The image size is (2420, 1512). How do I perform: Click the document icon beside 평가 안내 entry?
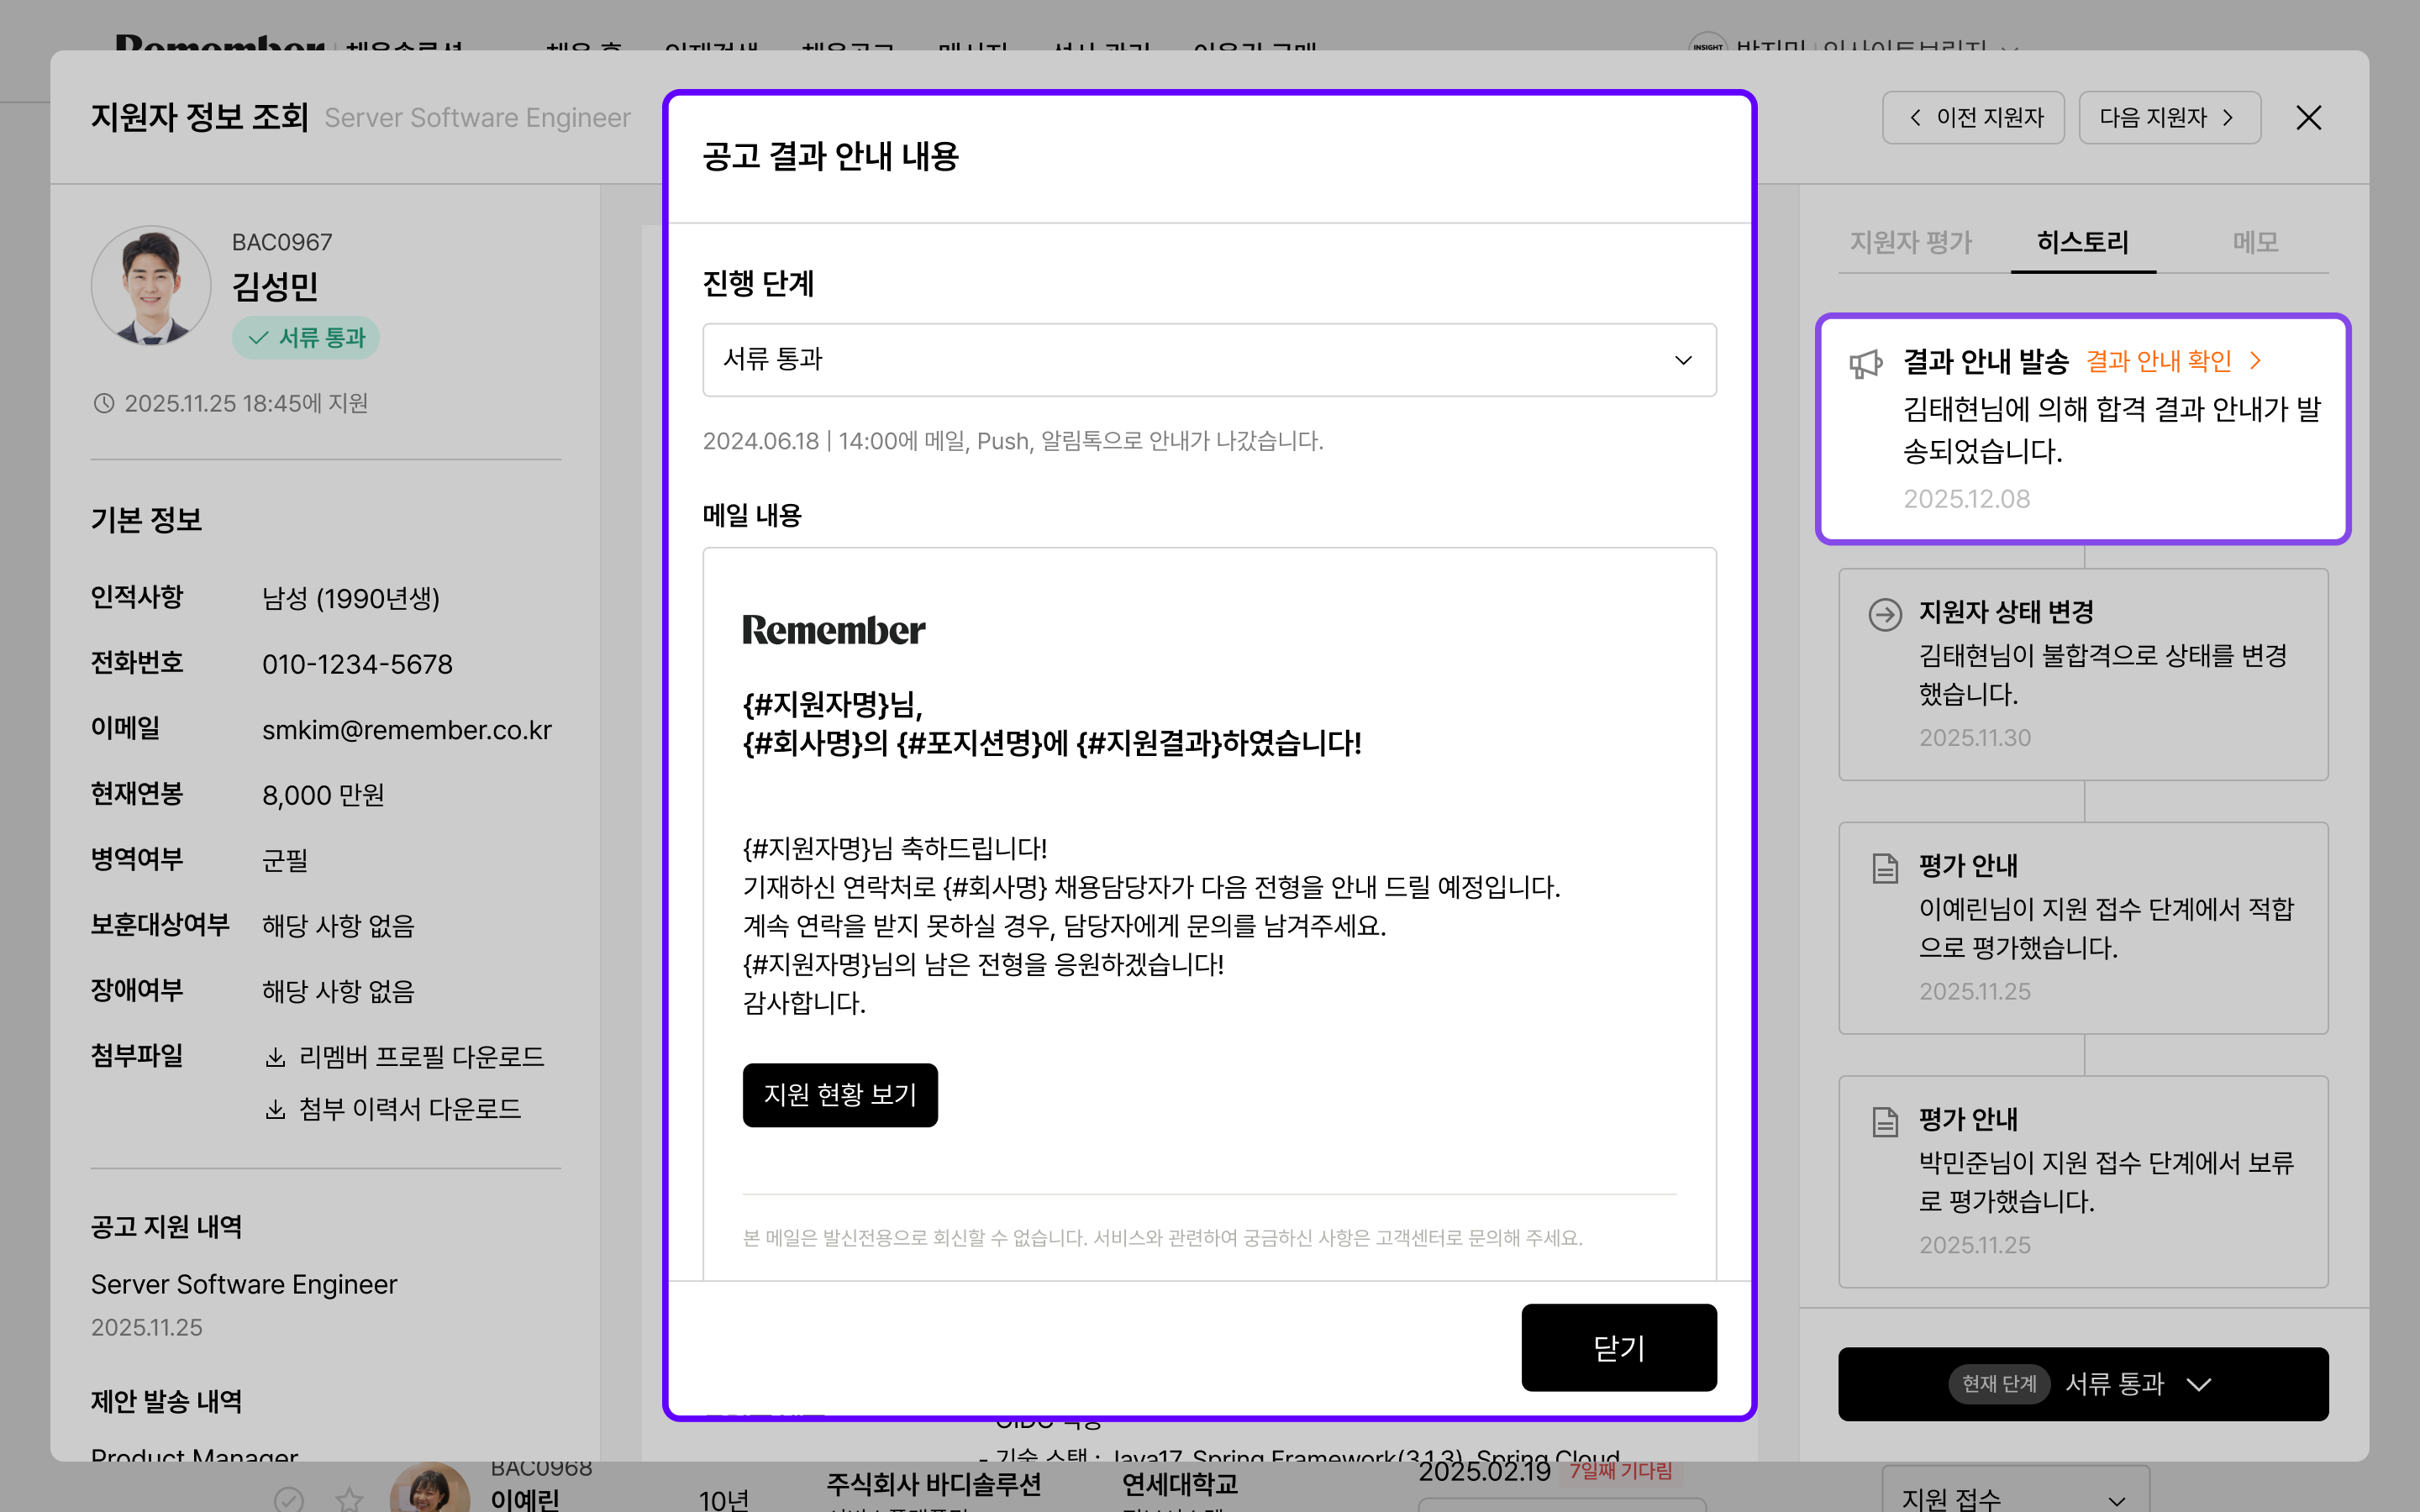click(x=1885, y=868)
